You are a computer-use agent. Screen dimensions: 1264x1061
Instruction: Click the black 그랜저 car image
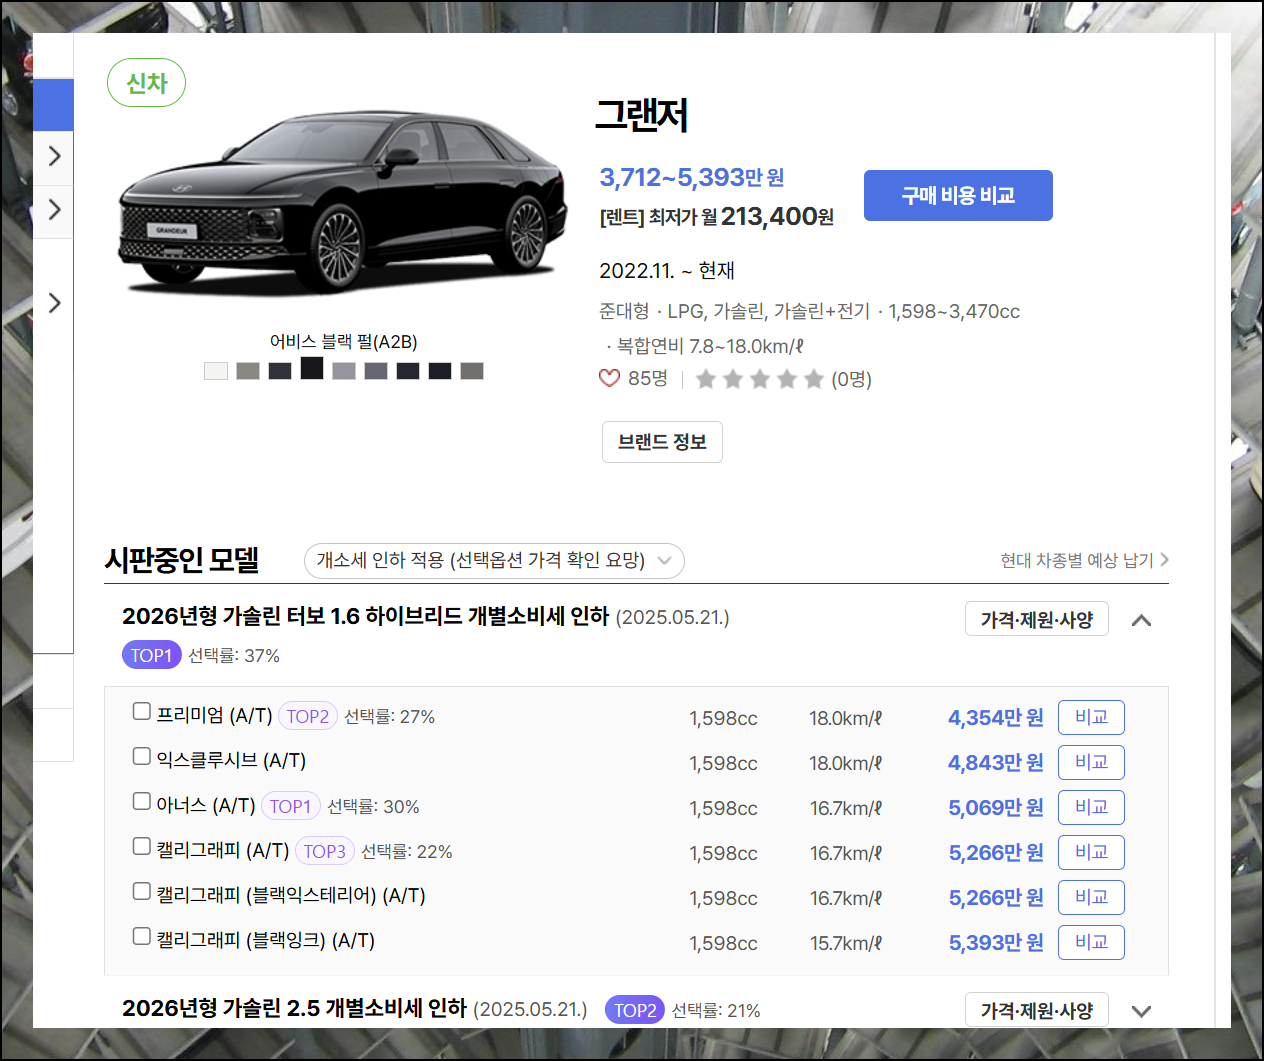point(342,204)
